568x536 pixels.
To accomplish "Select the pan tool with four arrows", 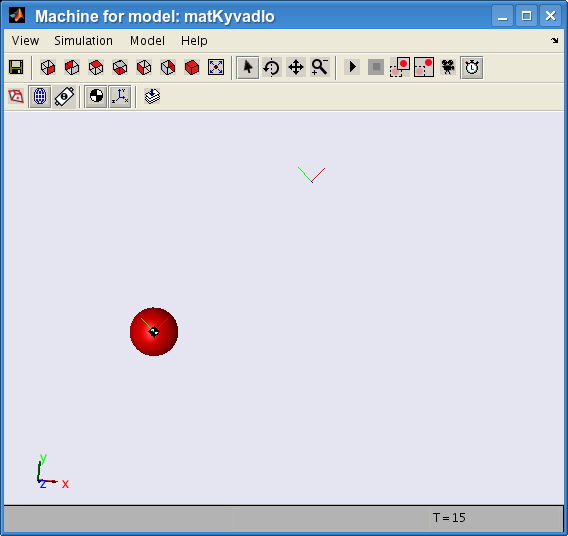I will click(x=296, y=67).
